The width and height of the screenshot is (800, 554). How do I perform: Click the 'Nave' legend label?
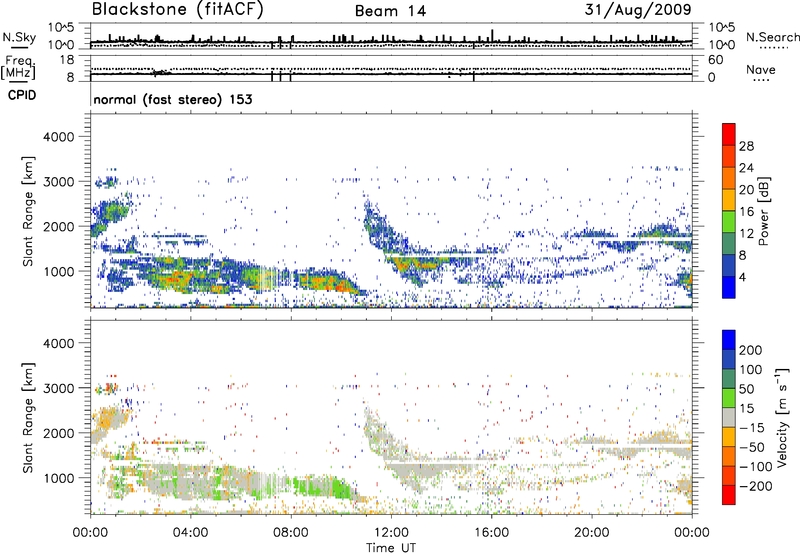tap(761, 70)
